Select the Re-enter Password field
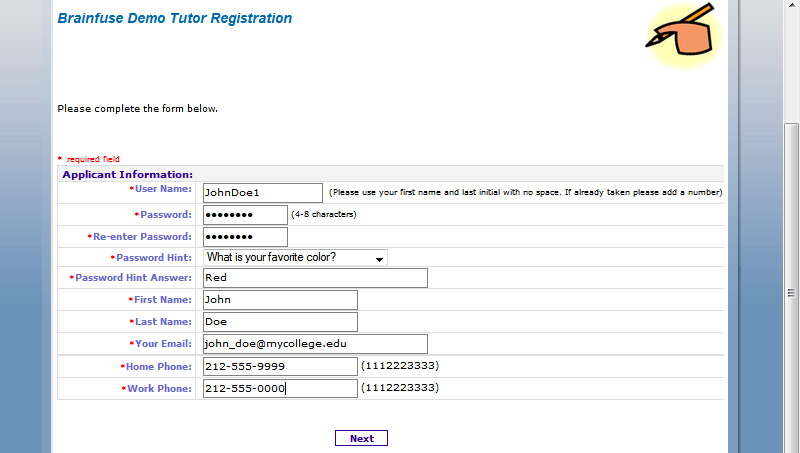This screenshot has width=800, height=453. 244,237
